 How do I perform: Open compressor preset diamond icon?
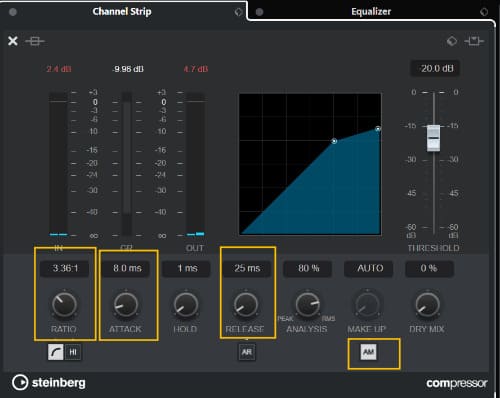(452, 41)
